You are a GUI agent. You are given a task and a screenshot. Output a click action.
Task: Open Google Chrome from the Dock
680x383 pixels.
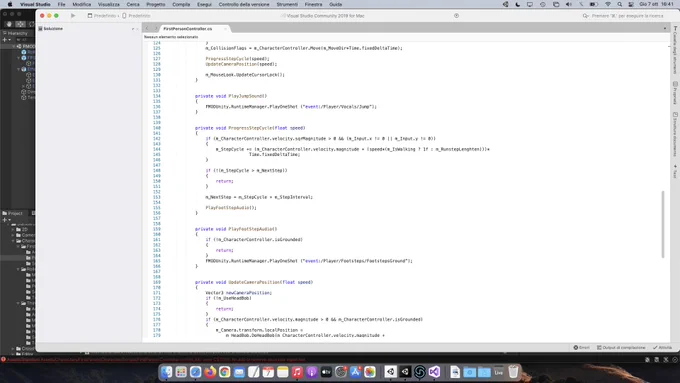point(224,372)
